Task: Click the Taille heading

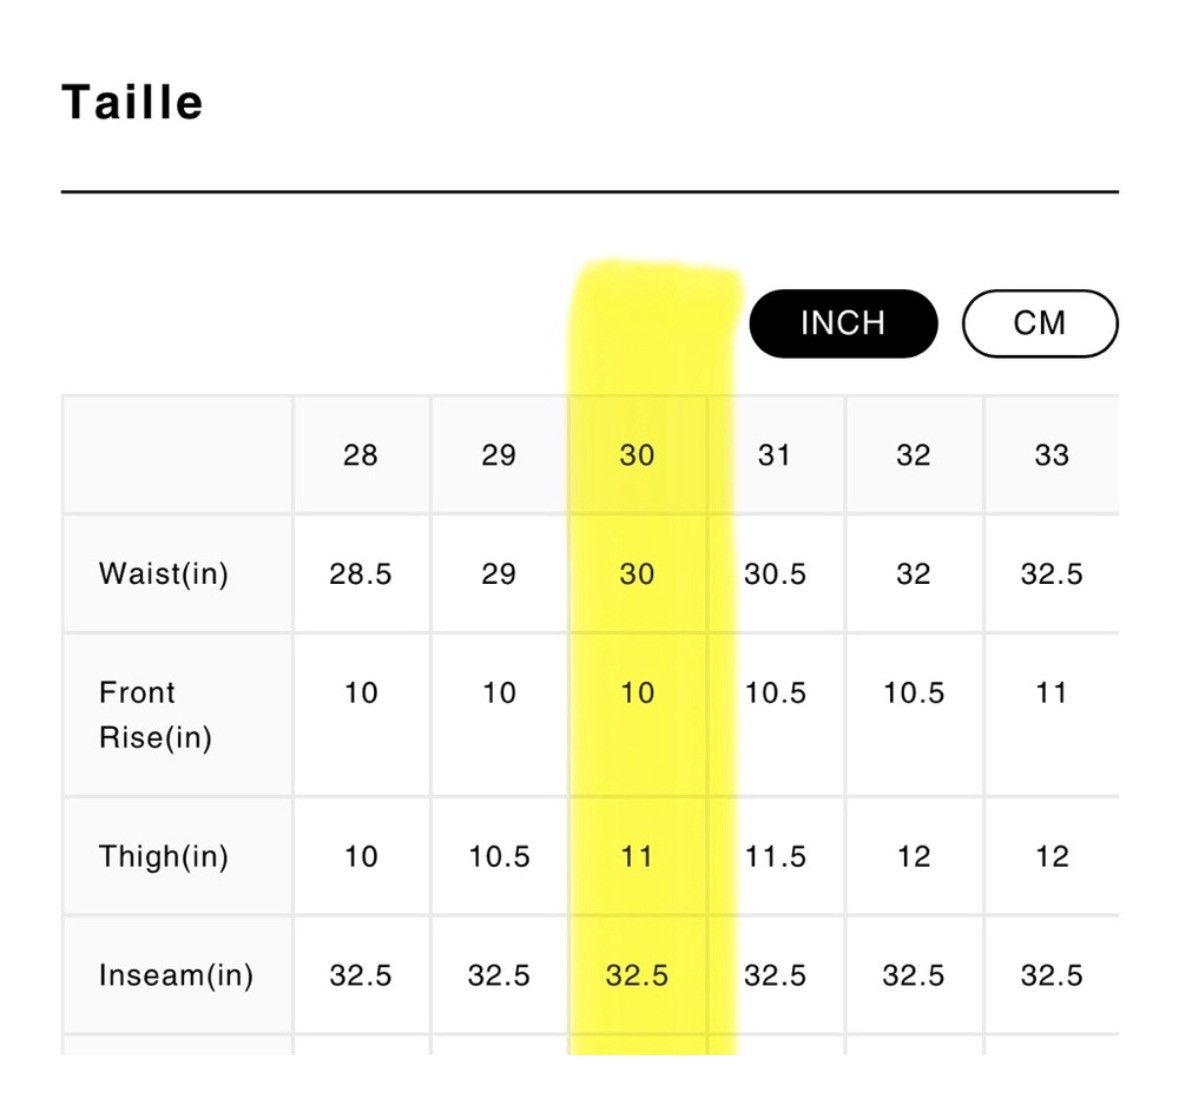Action: coord(132,102)
